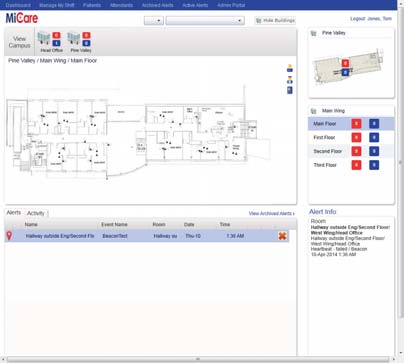Viewport: 404px width, 363px height.
Task: Click the BeaconTest event name cell
Action: coord(115,236)
